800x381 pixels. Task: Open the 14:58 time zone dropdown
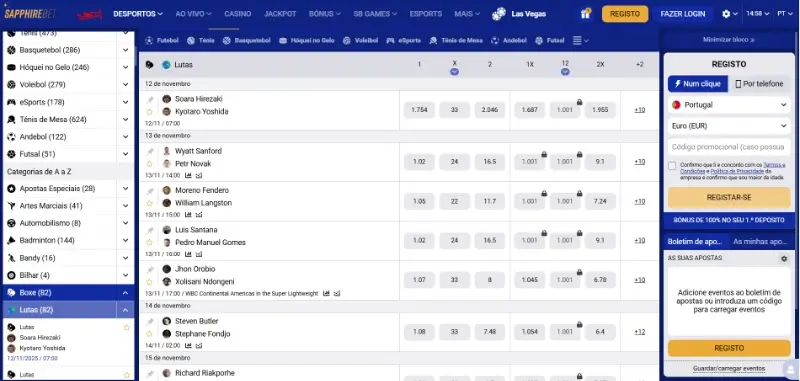point(757,14)
